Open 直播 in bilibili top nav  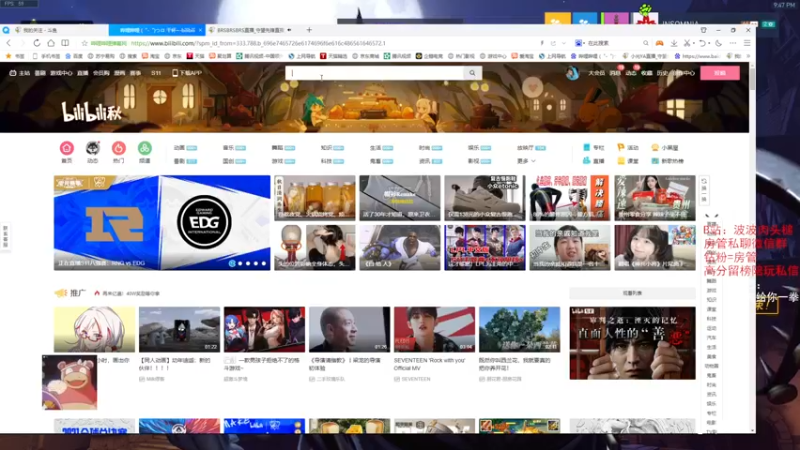pos(82,73)
